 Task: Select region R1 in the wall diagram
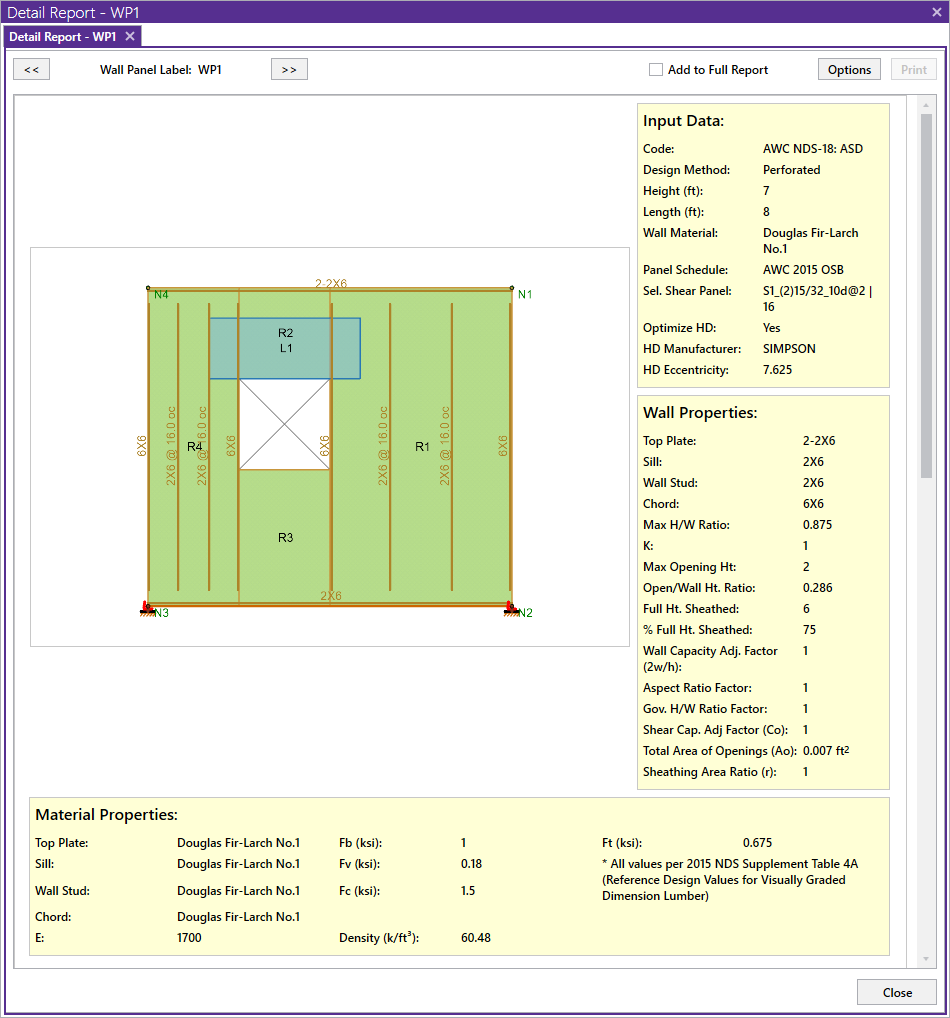point(422,446)
